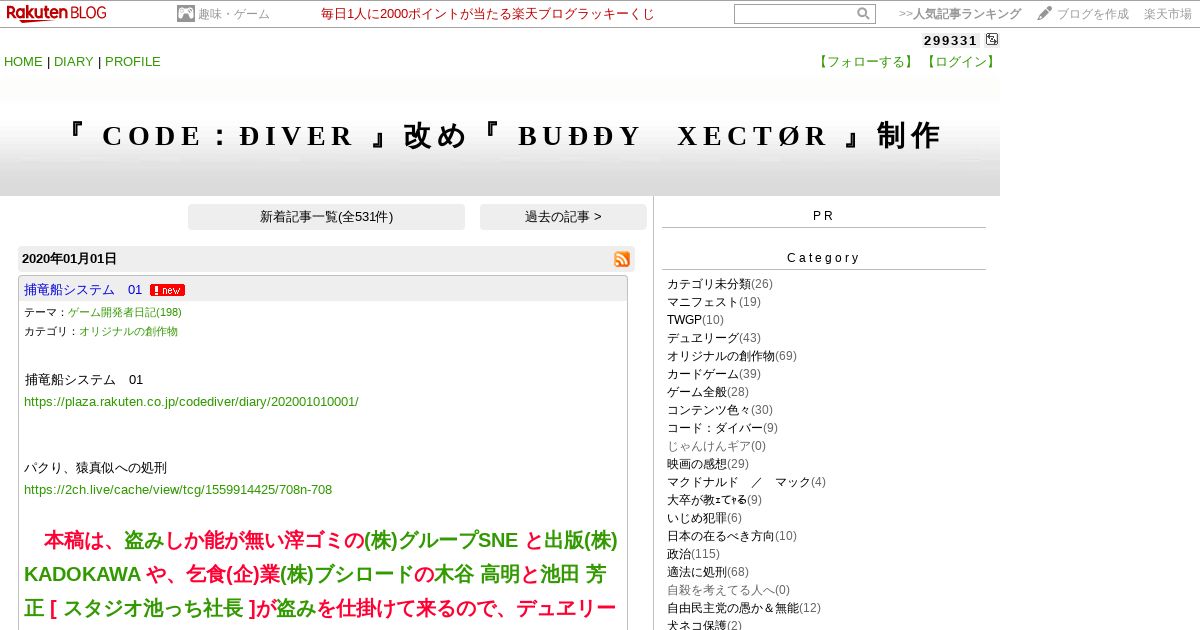
Task: Open category link オリジナルの創作物 in article
Action: (128, 331)
